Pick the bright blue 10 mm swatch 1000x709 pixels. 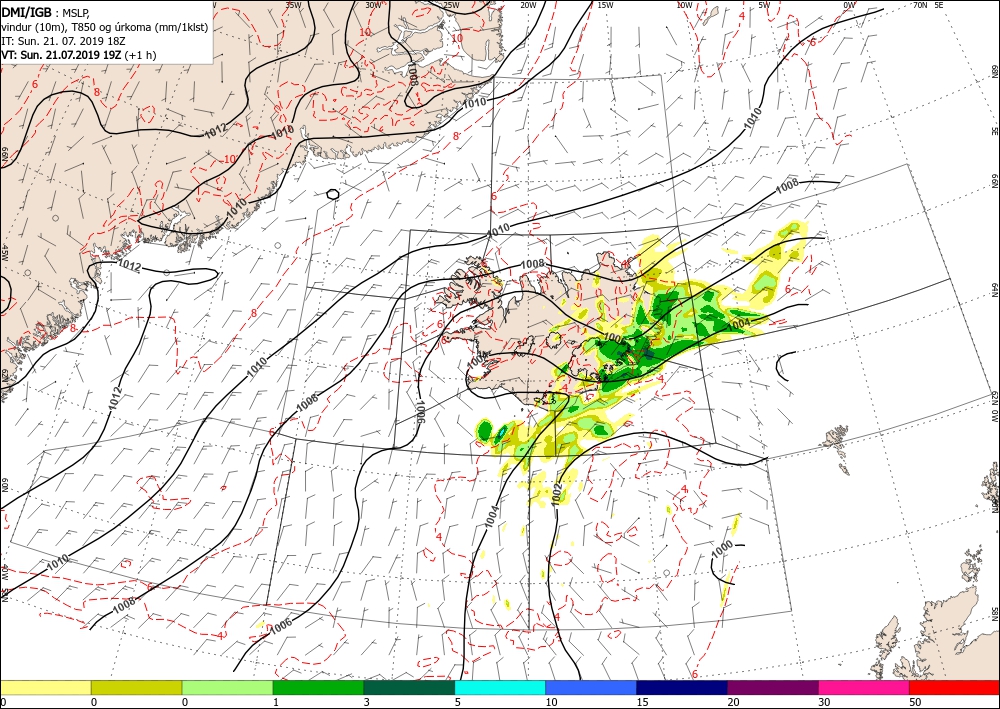[x=591, y=687]
